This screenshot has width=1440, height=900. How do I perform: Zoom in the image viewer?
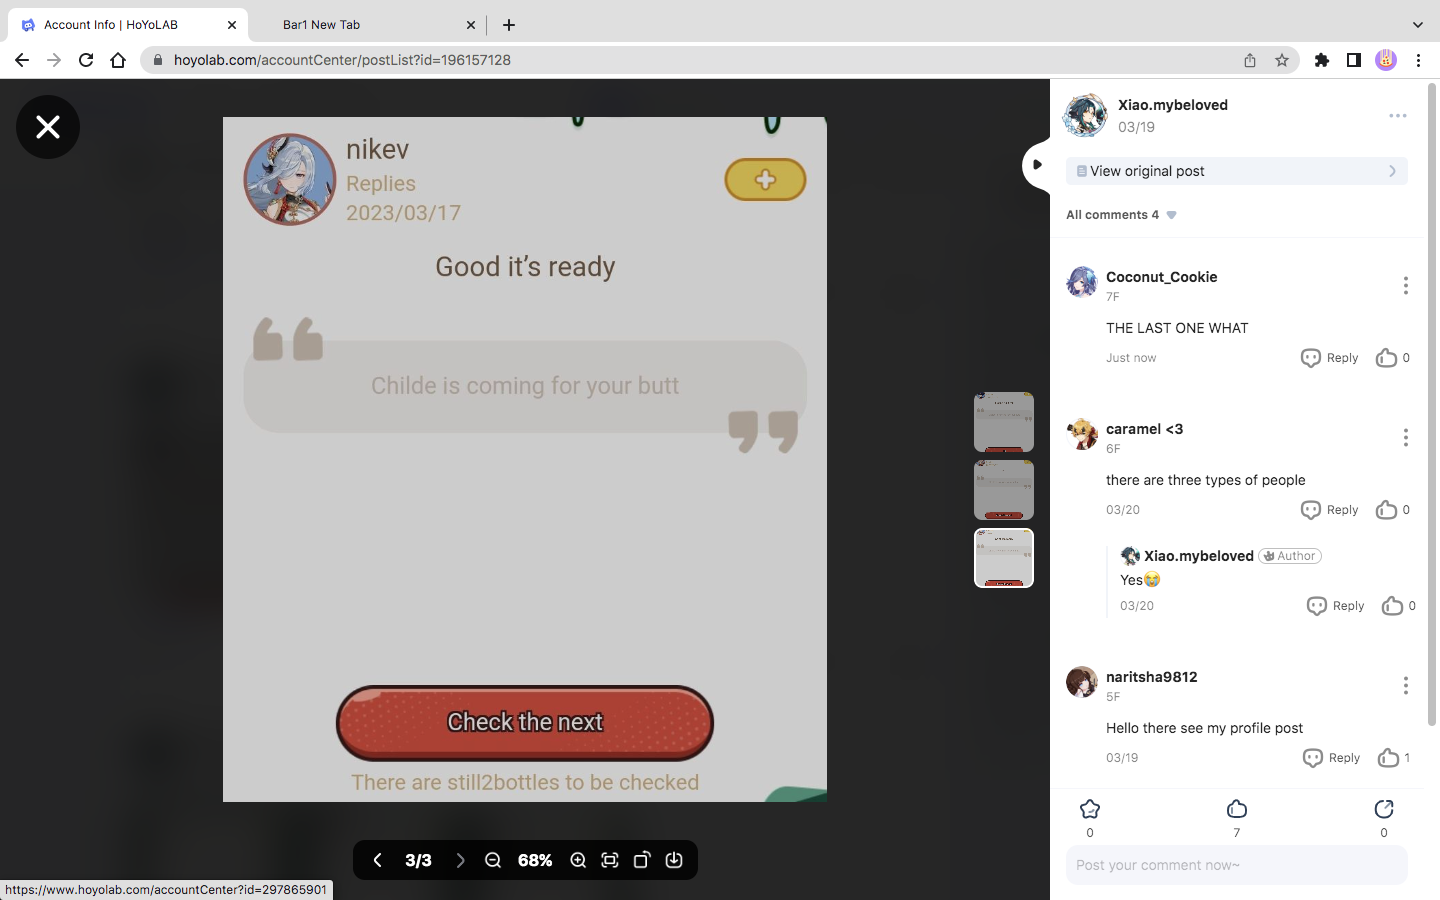(578, 860)
